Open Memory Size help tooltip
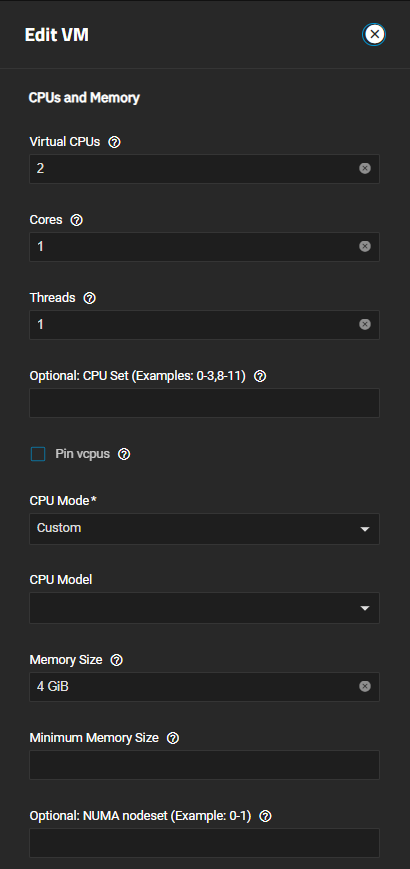 (116, 660)
